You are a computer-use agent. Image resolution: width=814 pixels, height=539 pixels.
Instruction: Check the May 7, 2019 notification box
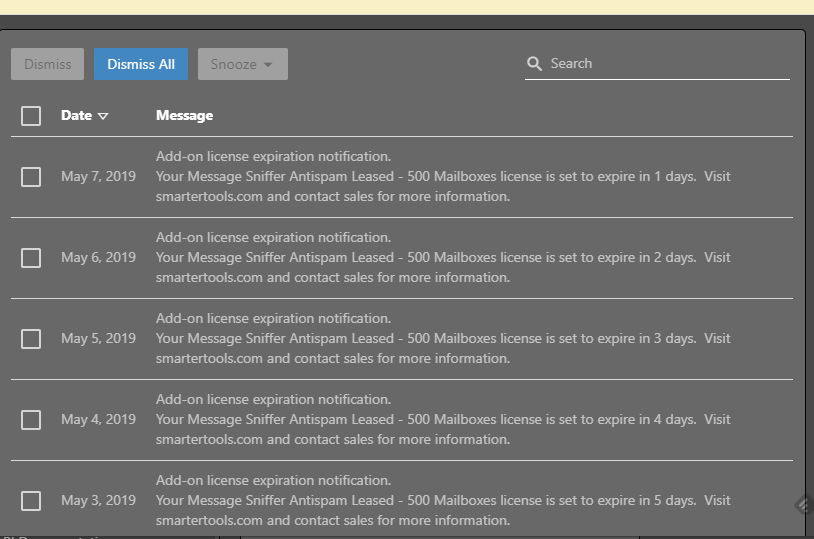pyautogui.click(x=31, y=177)
